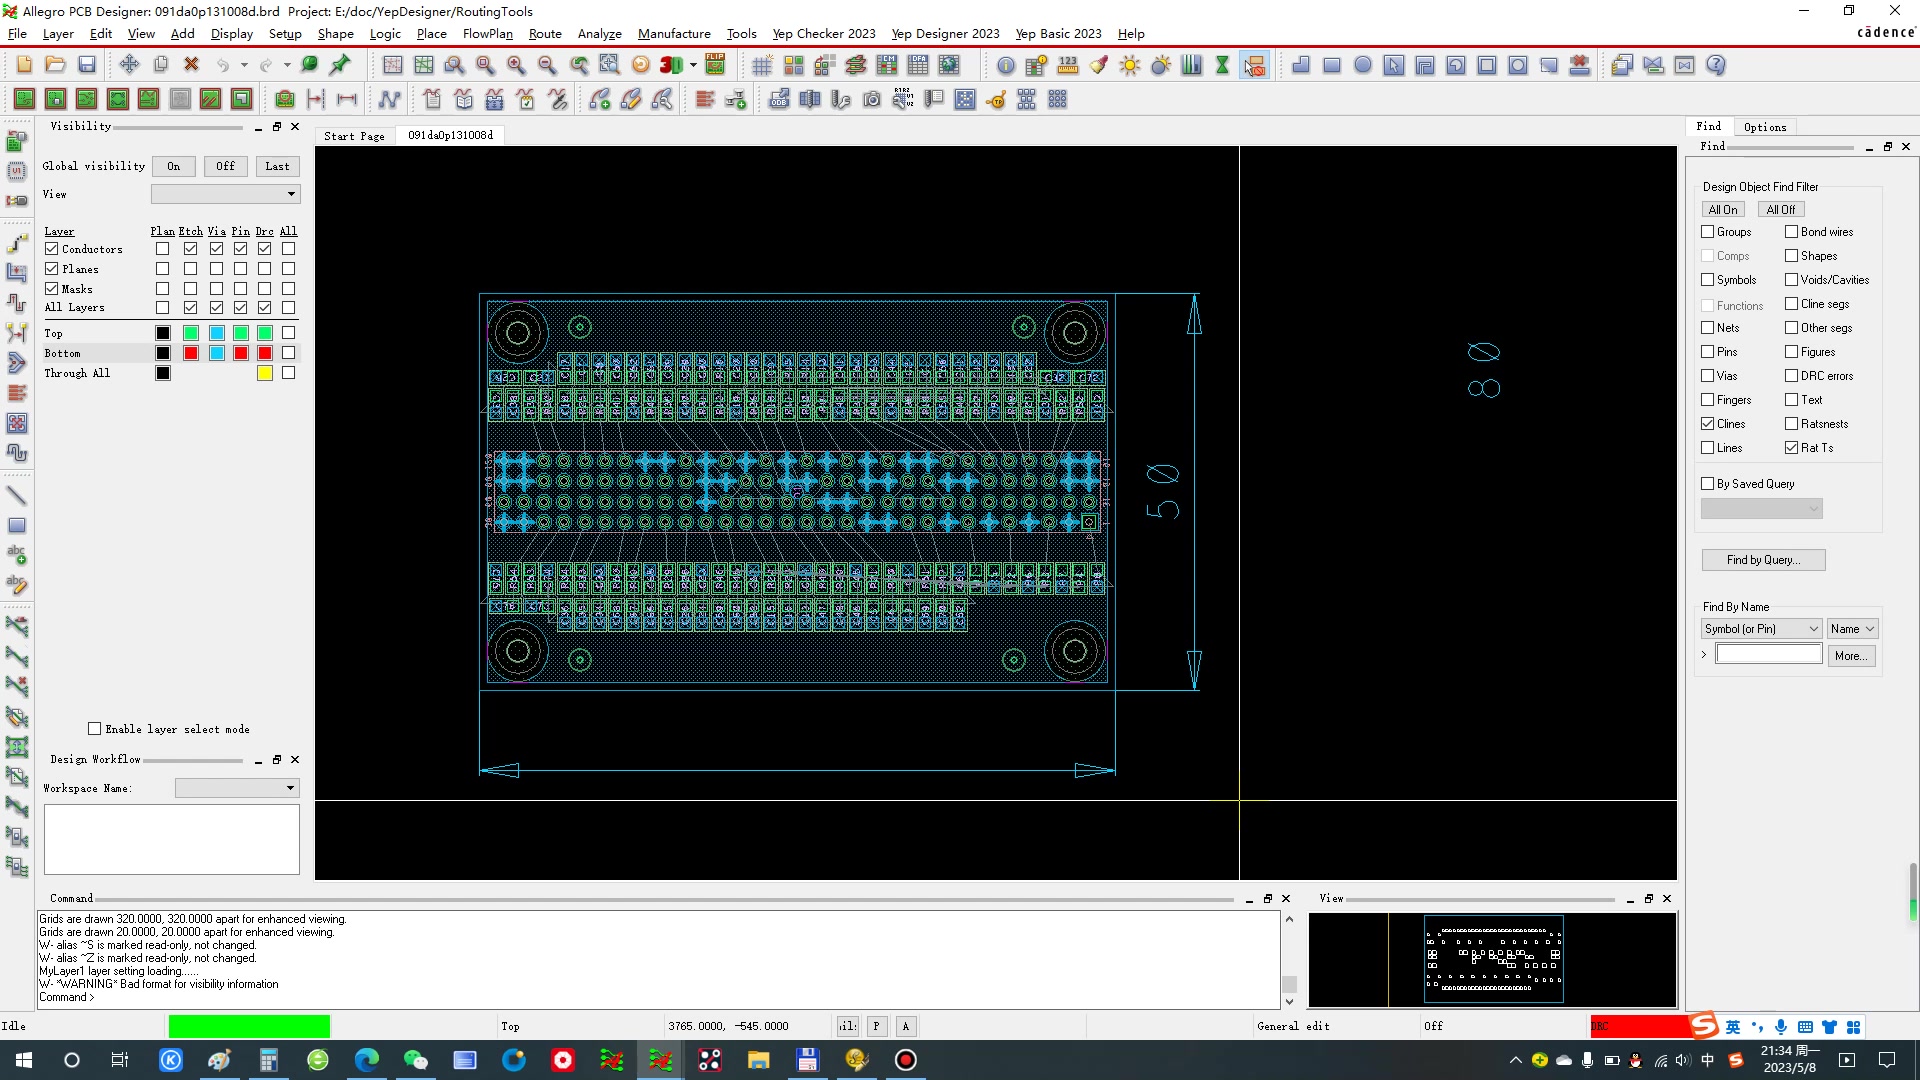Select the Move tool icon

[129, 65]
